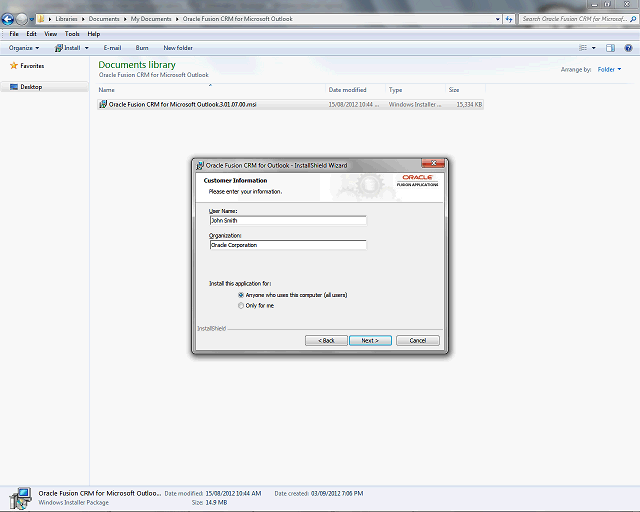Screen dimensions: 640x512
Task: Click the Back navigation arrow in Explorer
Action: click(8, 19)
